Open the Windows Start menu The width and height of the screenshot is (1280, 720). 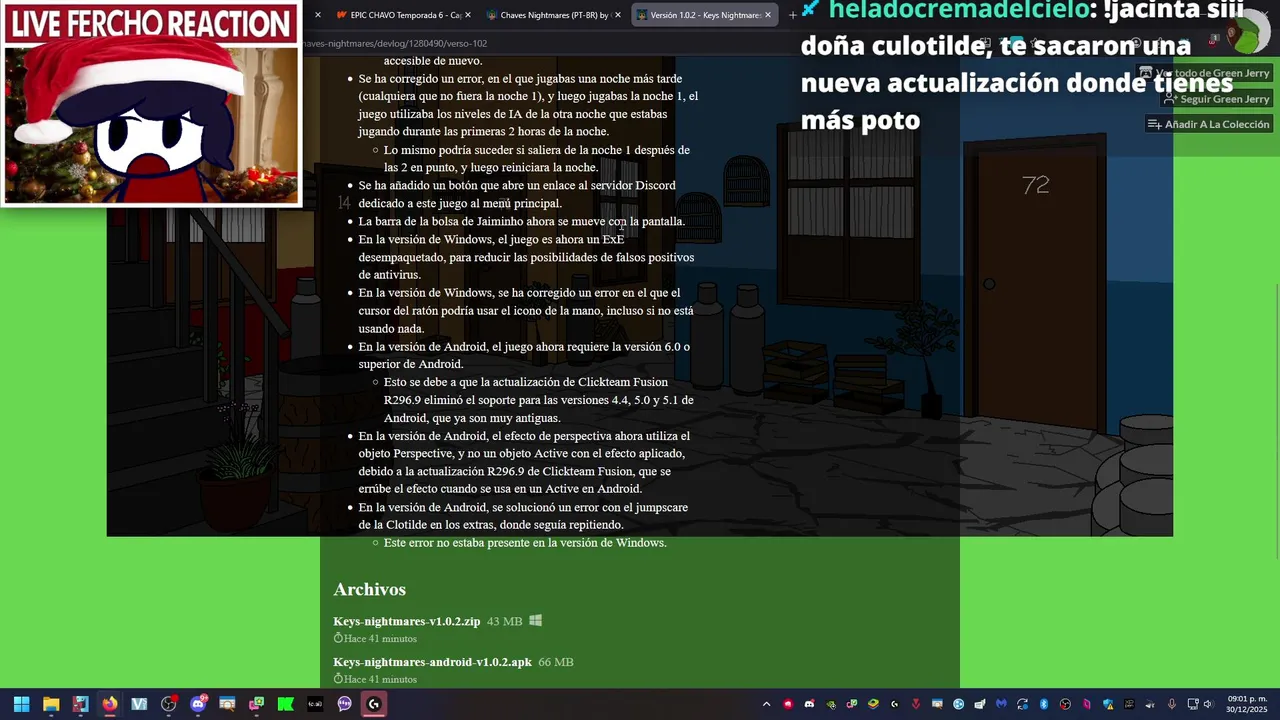(x=21, y=704)
